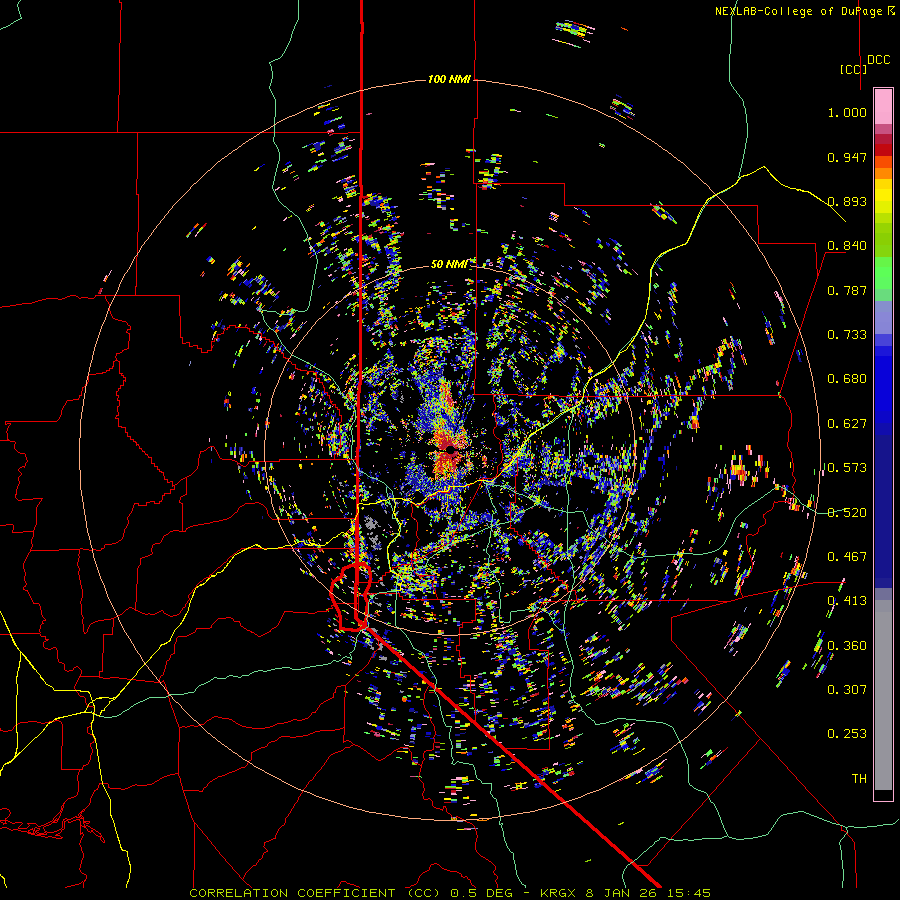The height and width of the screenshot is (900, 900).
Task: Click the 0.307 scale value
Action: tap(847, 690)
